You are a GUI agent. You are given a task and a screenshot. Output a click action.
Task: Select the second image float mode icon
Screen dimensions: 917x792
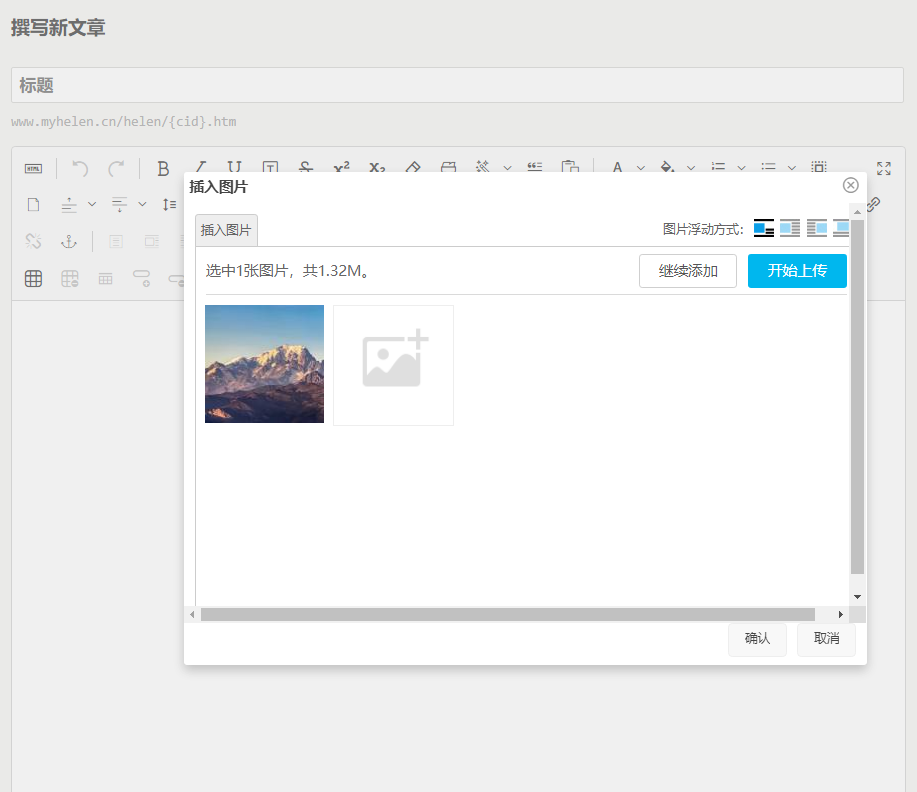(x=790, y=229)
